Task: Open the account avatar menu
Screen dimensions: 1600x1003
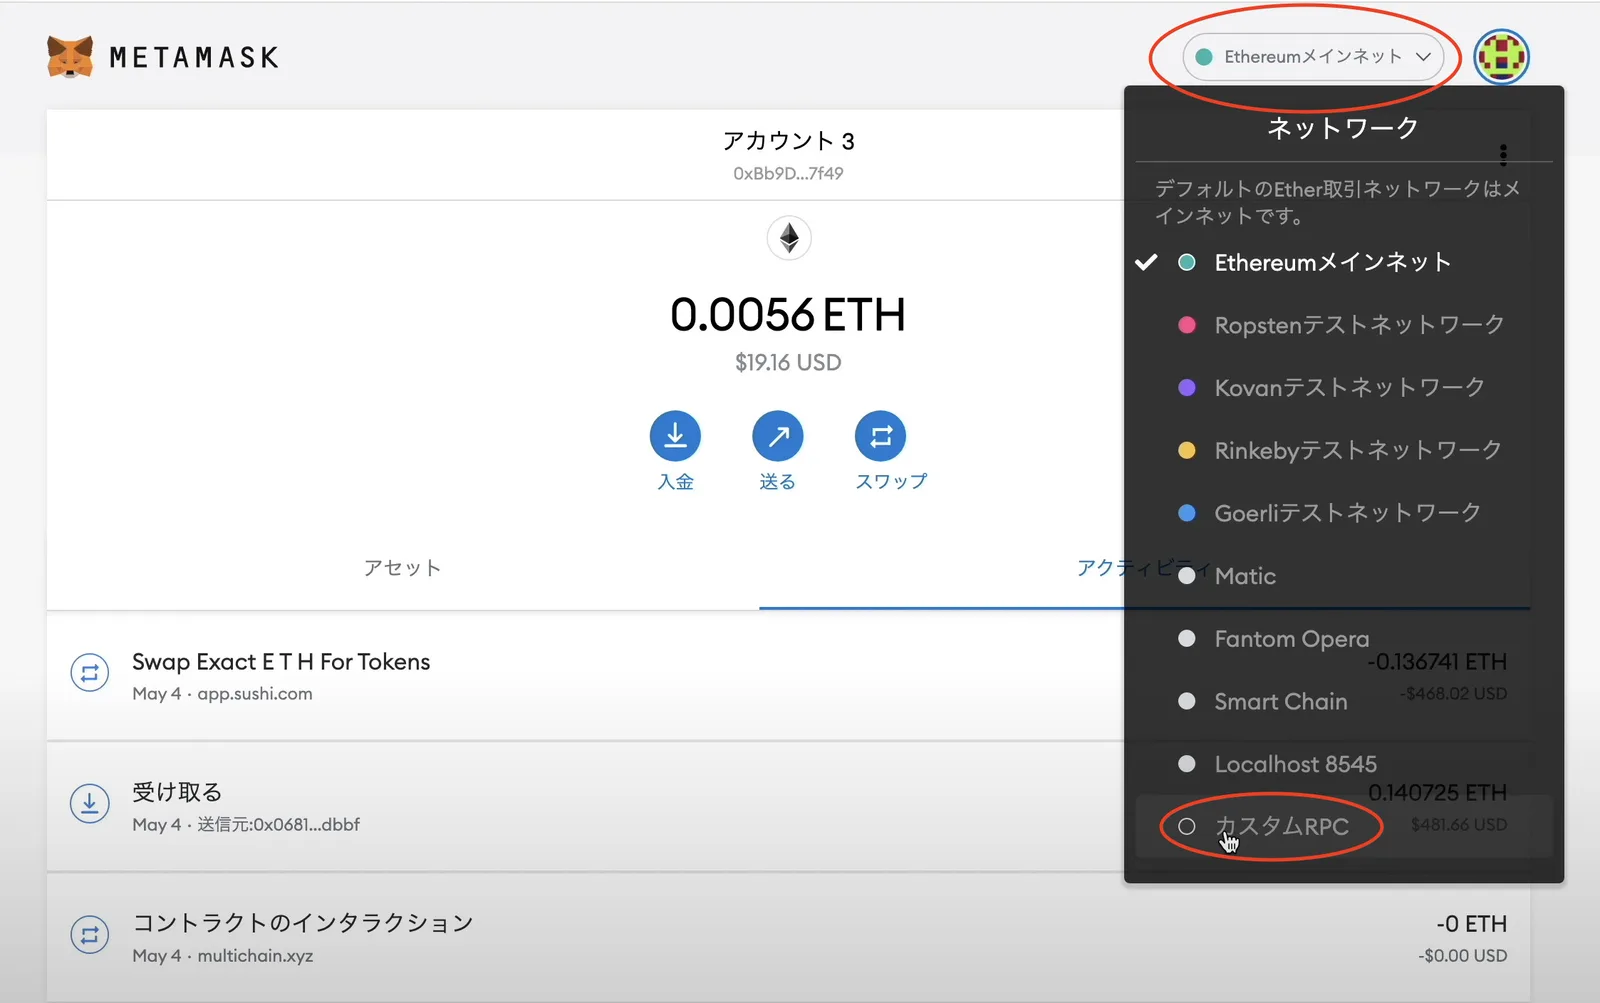Action: 1501,57
